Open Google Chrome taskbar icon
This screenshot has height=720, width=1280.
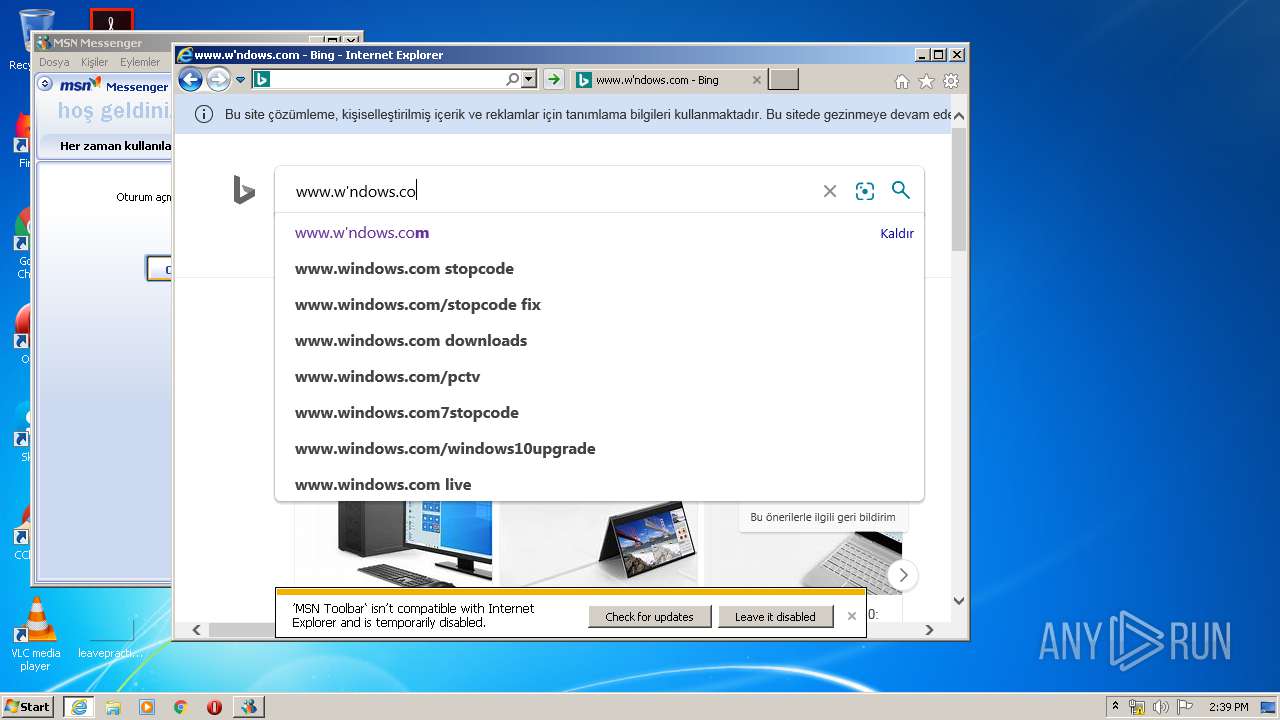pos(180,707)
